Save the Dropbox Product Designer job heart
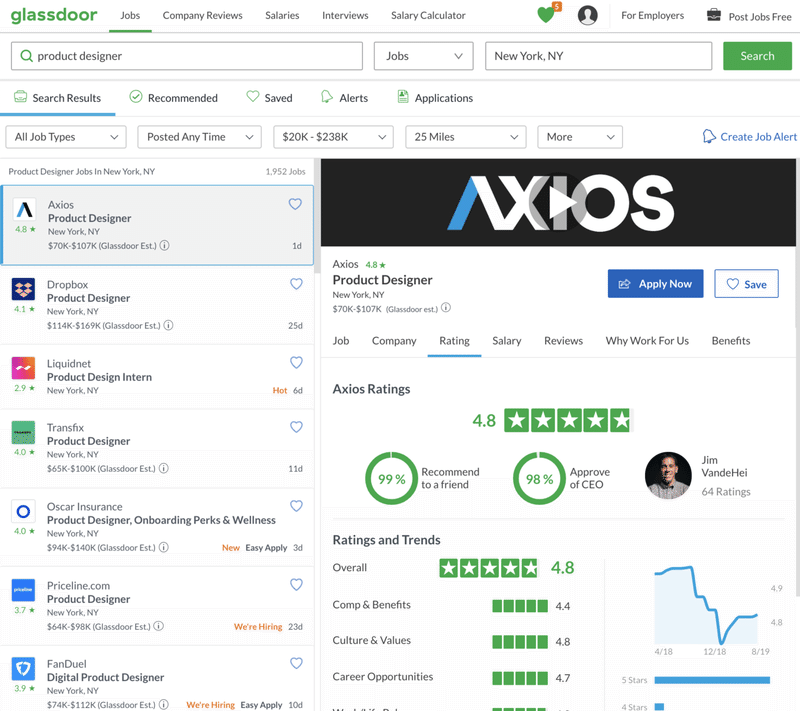Screen dimensions: 800x711 [x=296, y=284]
